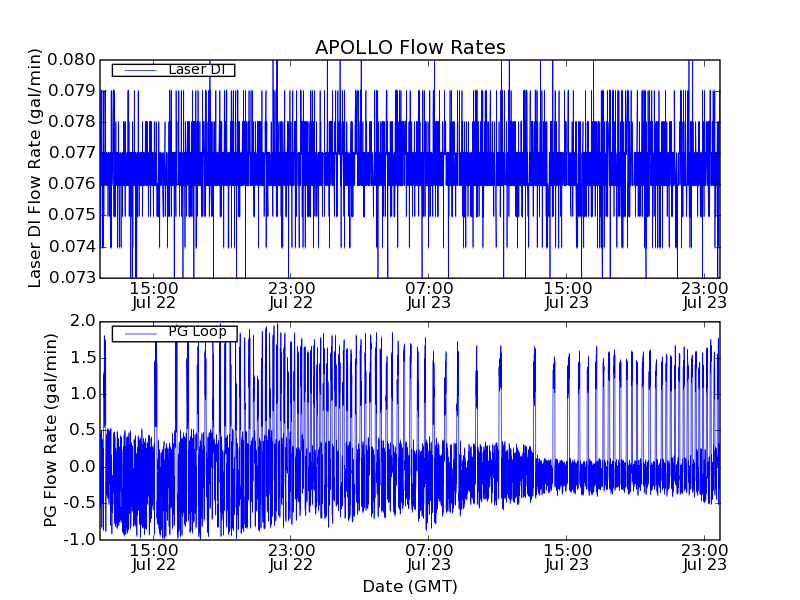Click the Date (GMT) axis label
Image resolution: width=800 pixels, height=600 pixels.
410,587
